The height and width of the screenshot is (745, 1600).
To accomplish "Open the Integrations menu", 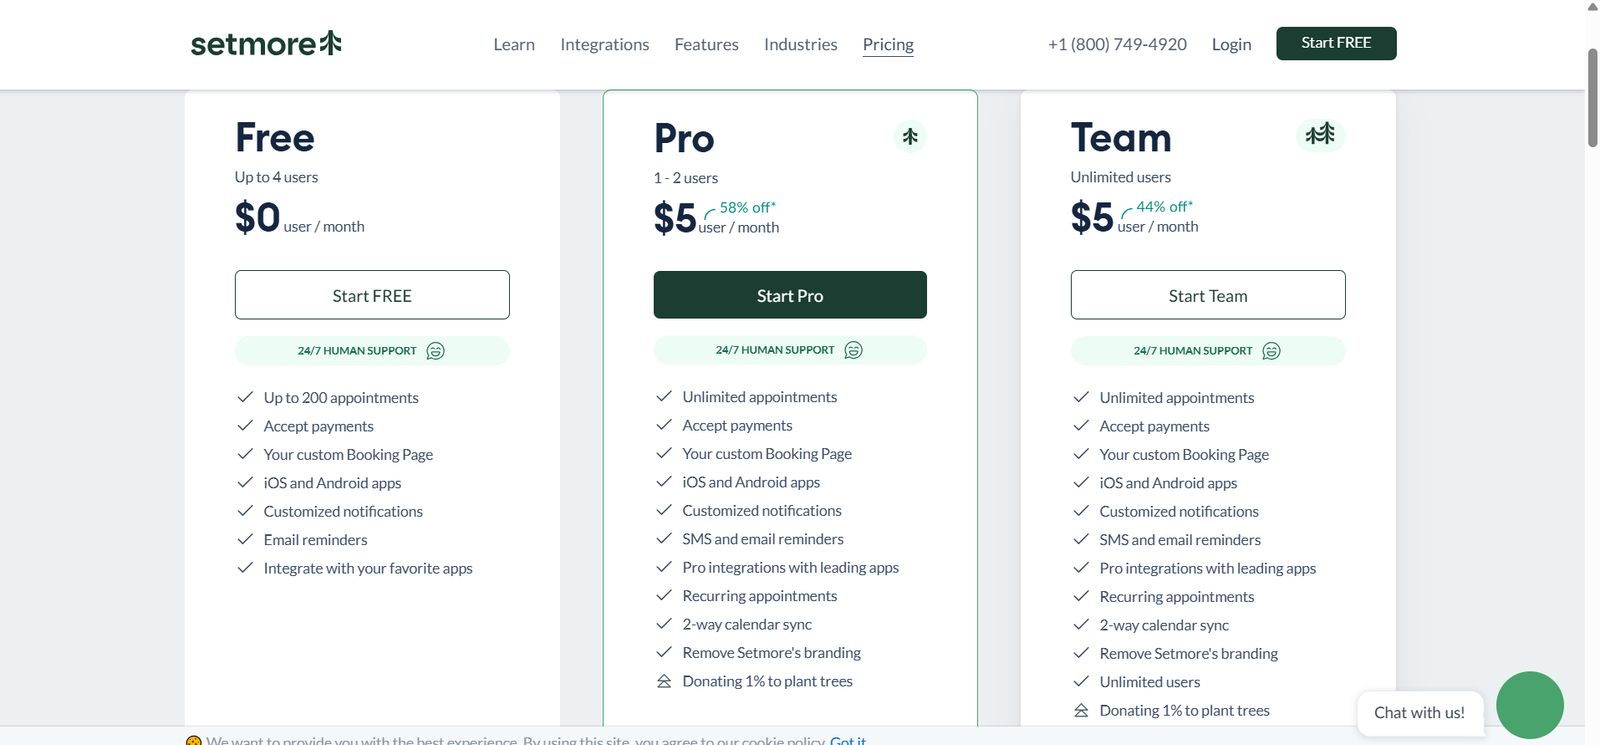I will click(605, 44).
